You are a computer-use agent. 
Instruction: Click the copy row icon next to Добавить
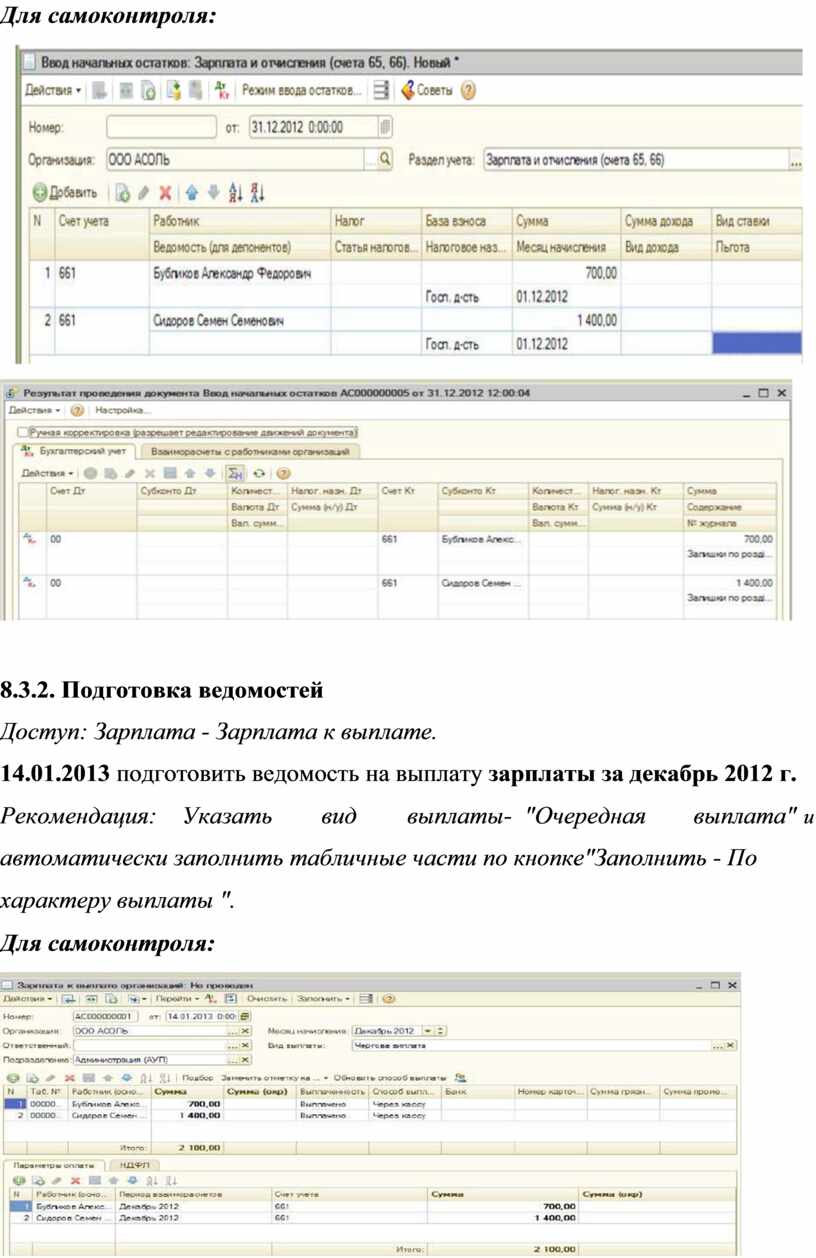(x=123, y=192)
